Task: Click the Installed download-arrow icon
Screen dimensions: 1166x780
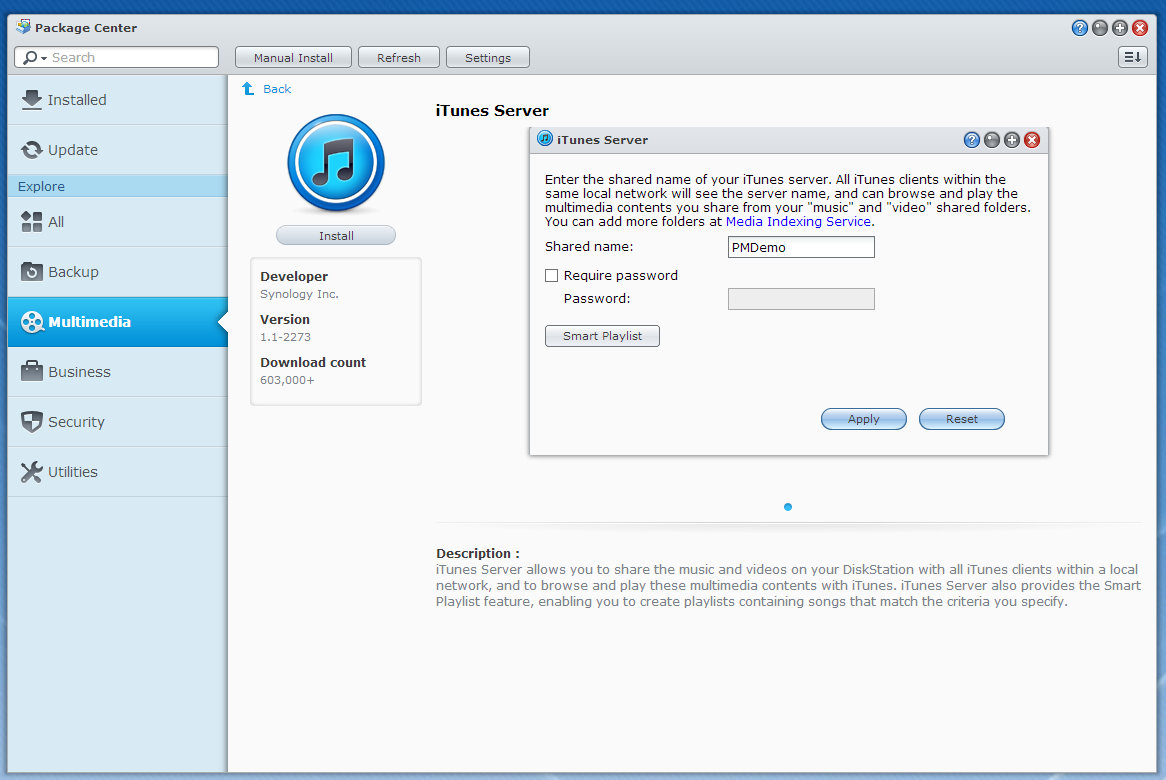Action: pyautogui.click(x=31, y=100)
